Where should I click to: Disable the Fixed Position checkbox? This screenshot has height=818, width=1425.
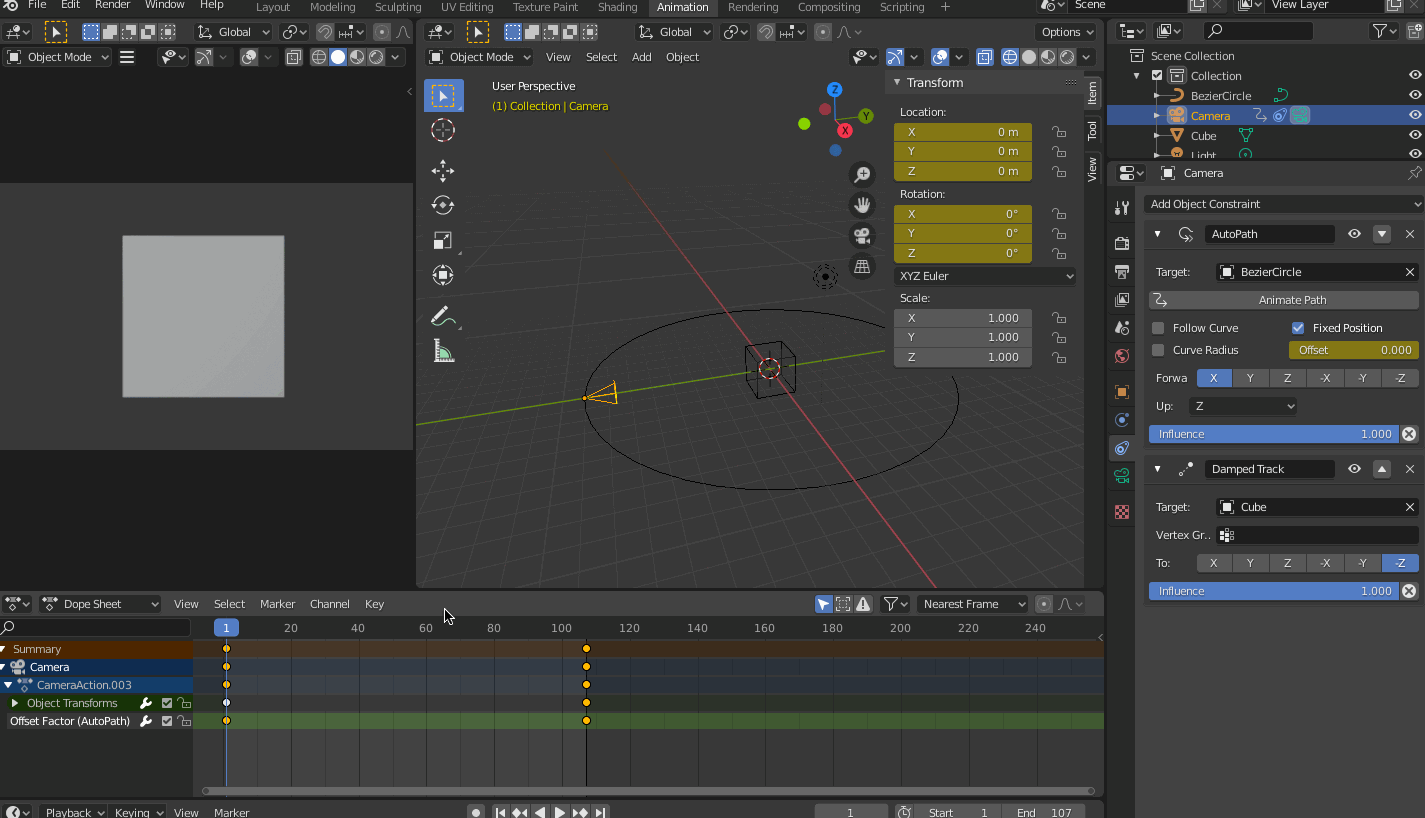tap(1298, 327)
